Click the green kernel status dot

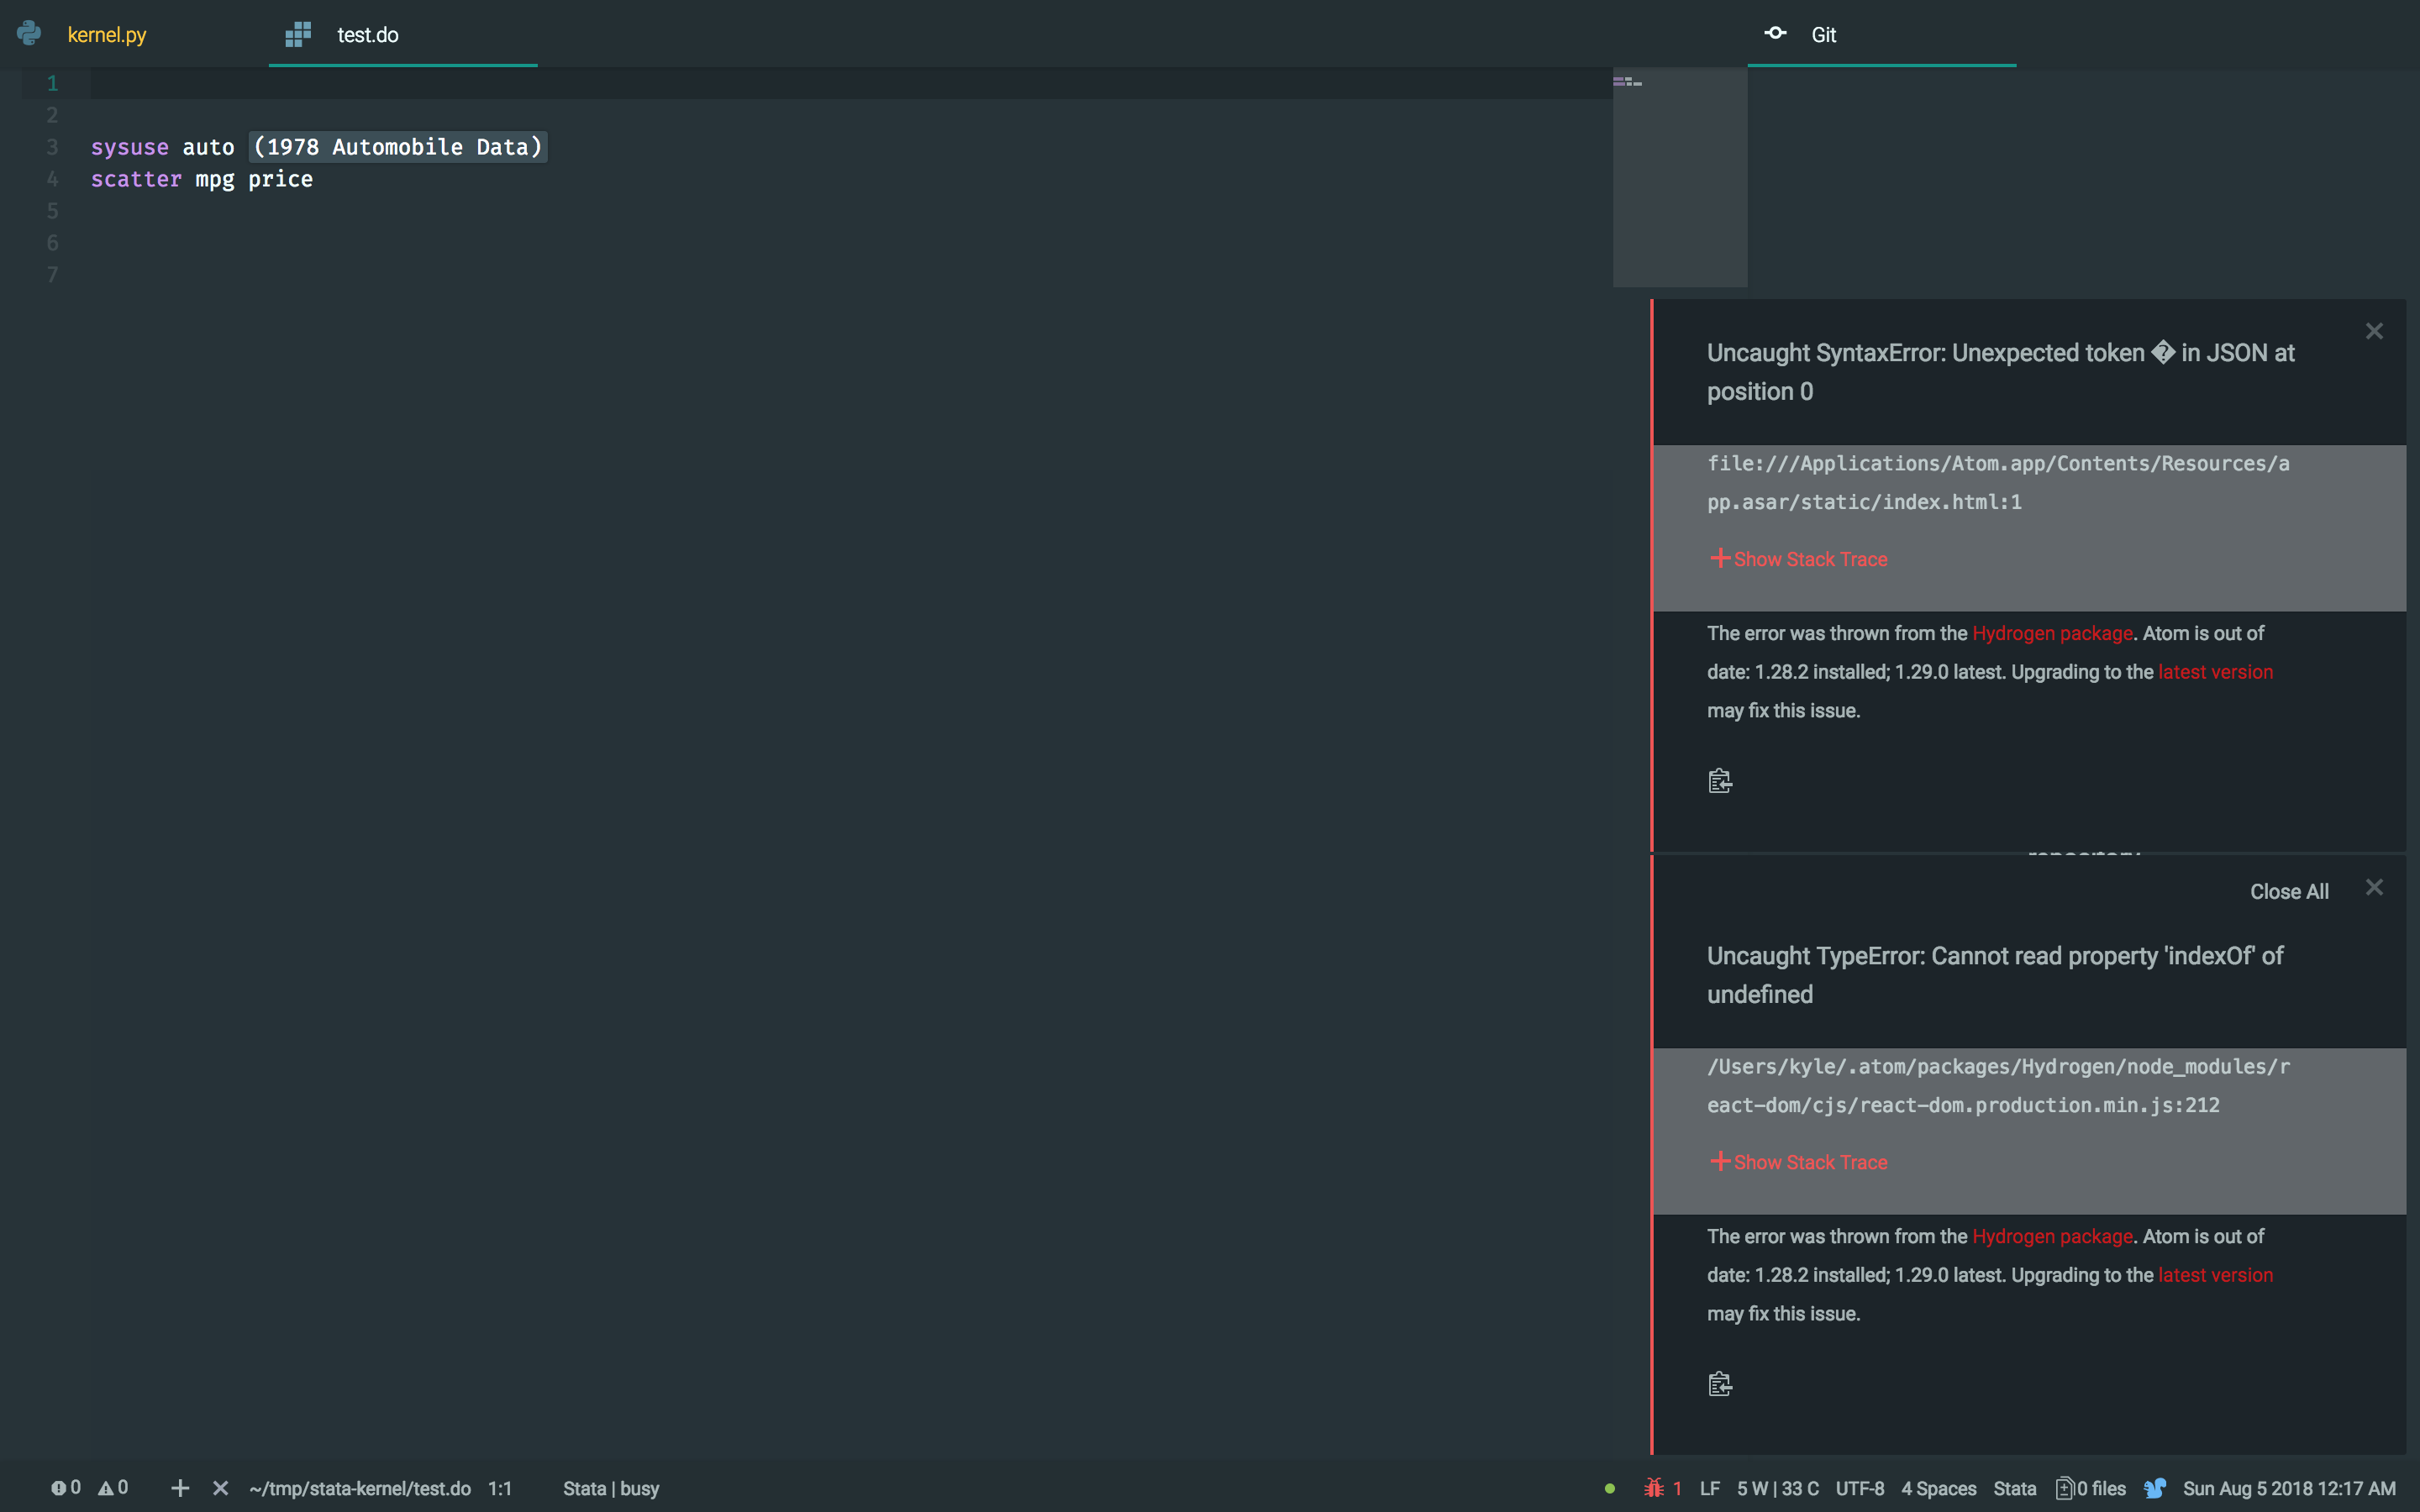1609,1488
